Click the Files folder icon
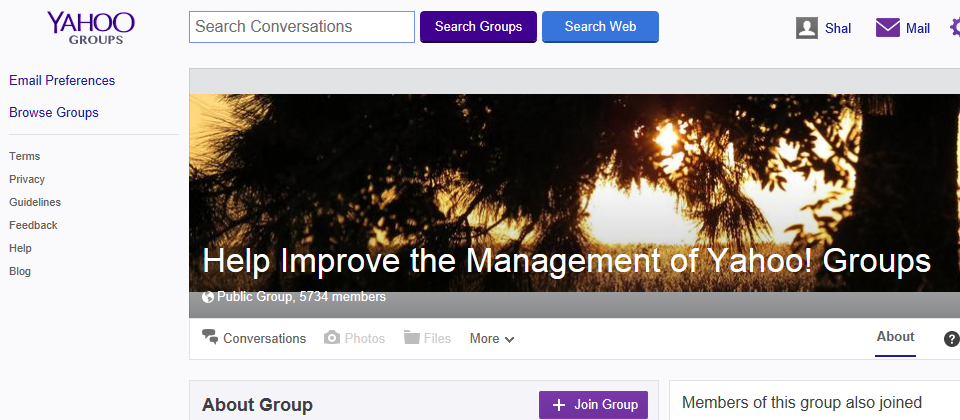 [x=412, y=338]
